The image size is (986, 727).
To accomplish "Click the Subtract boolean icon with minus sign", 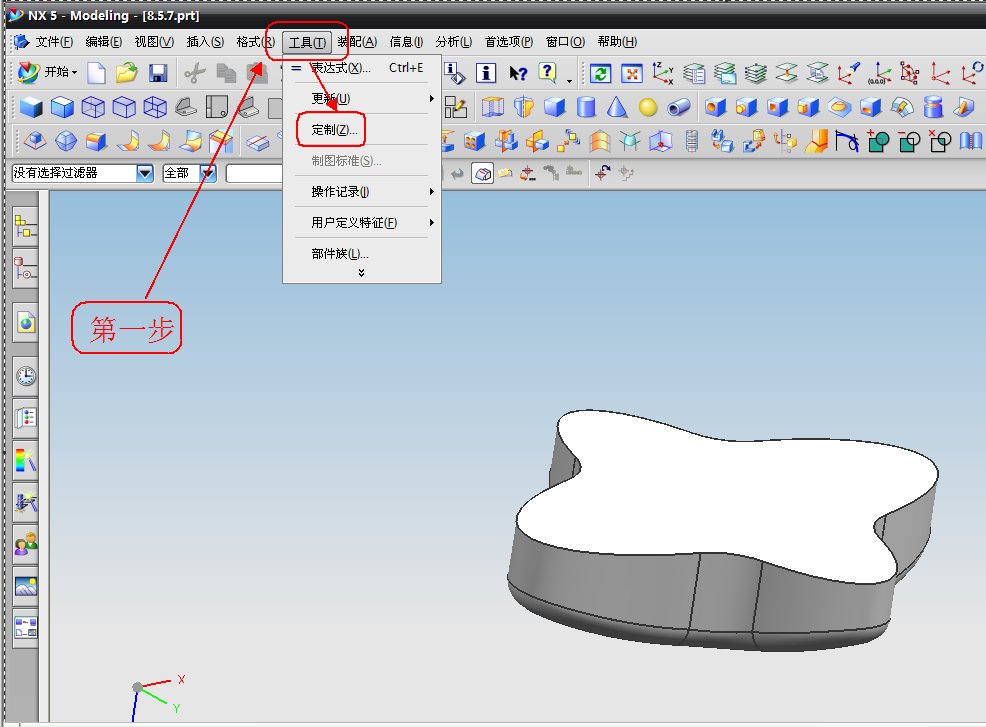I will [x=909, y=142].
